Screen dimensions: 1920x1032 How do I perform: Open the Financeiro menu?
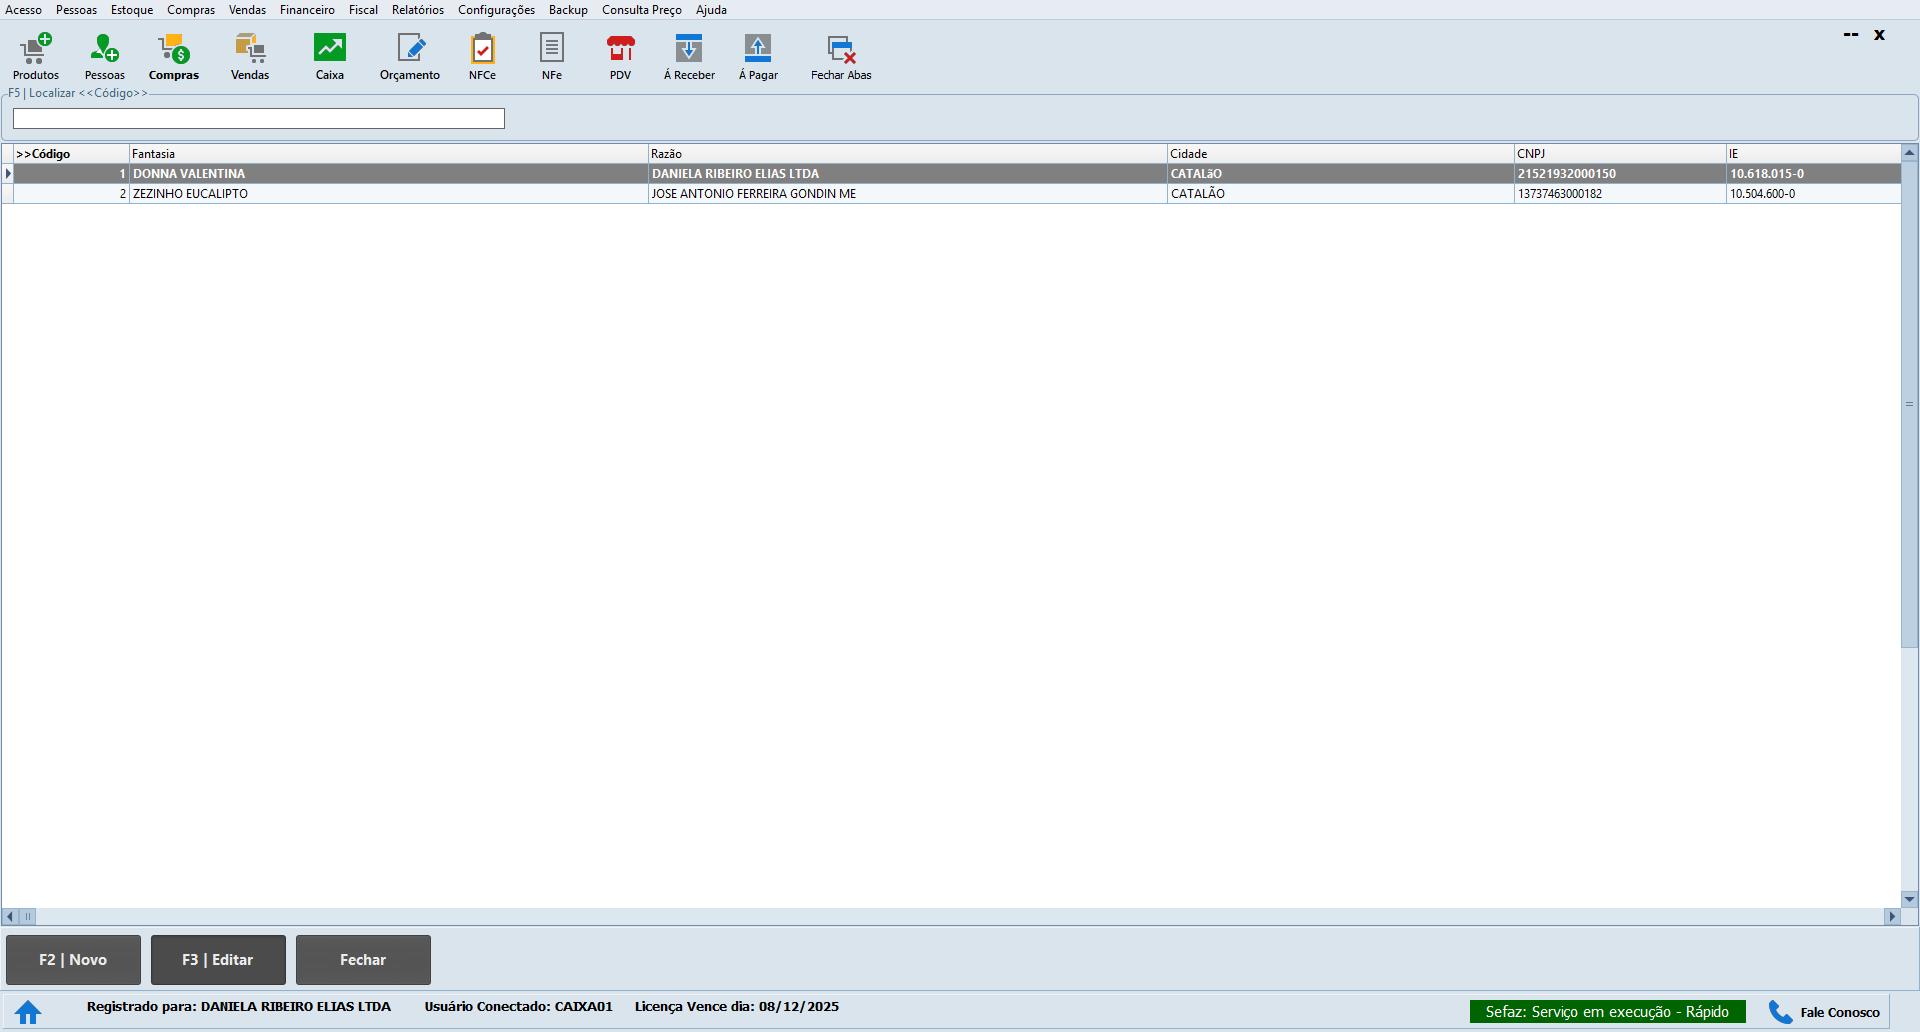[x=307, y=10]
